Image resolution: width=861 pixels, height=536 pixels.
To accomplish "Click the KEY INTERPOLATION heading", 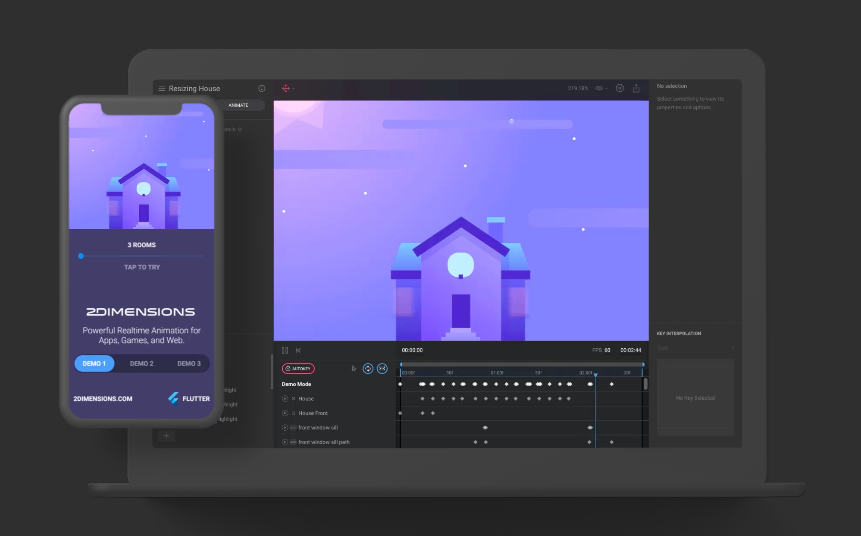I will pos(679,333).
